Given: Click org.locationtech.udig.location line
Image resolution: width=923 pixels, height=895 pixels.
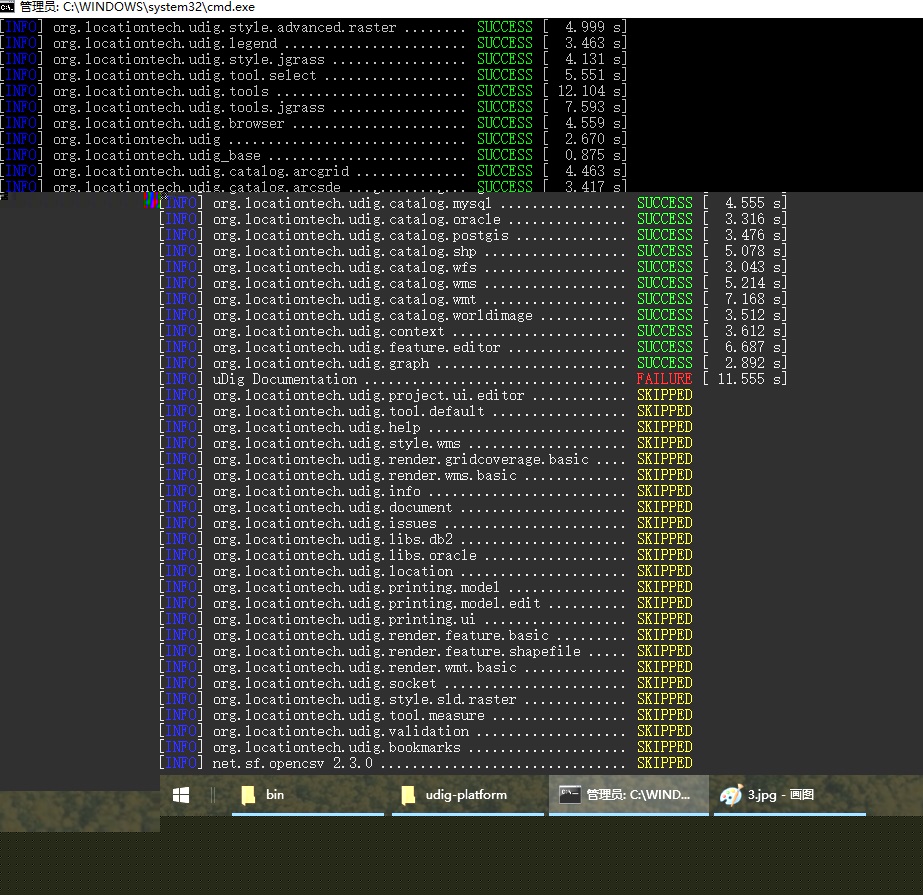Looking at the screenshot, I should 426,571.
